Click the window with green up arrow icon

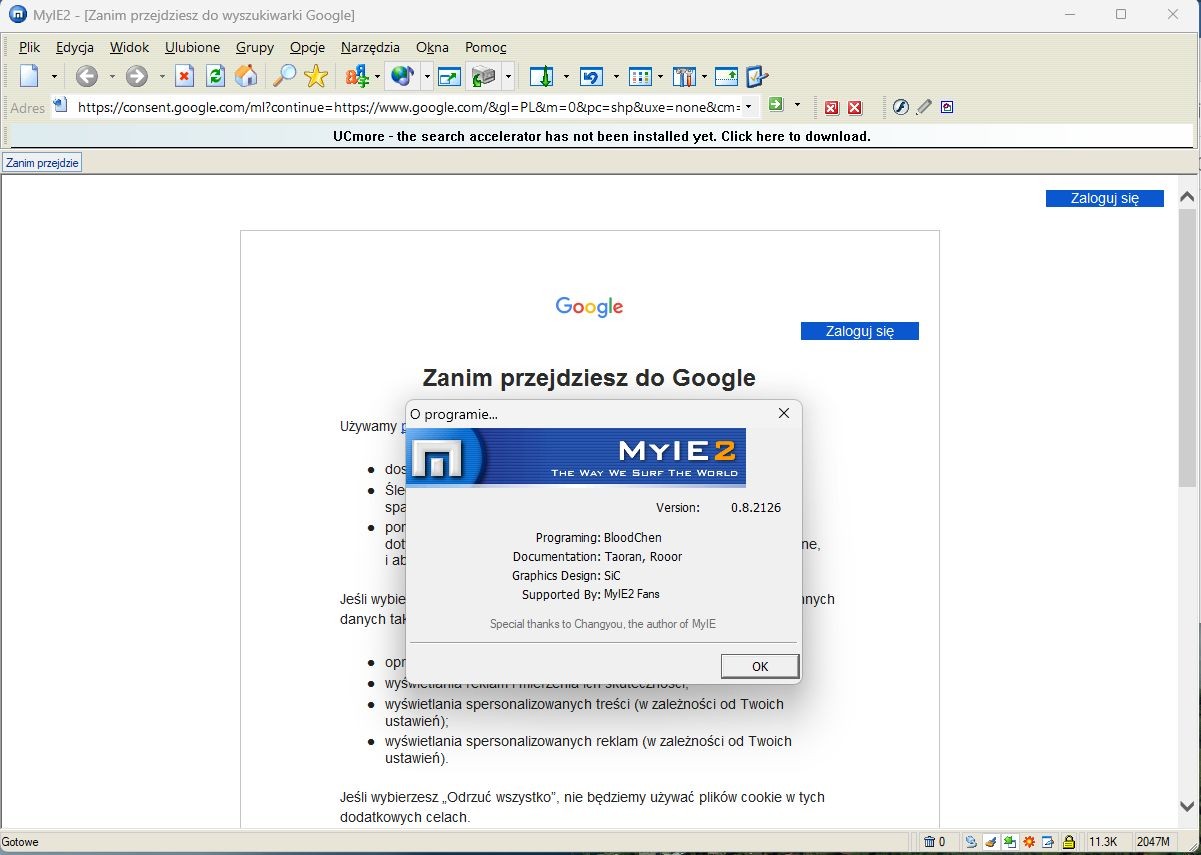pos(726,76)
